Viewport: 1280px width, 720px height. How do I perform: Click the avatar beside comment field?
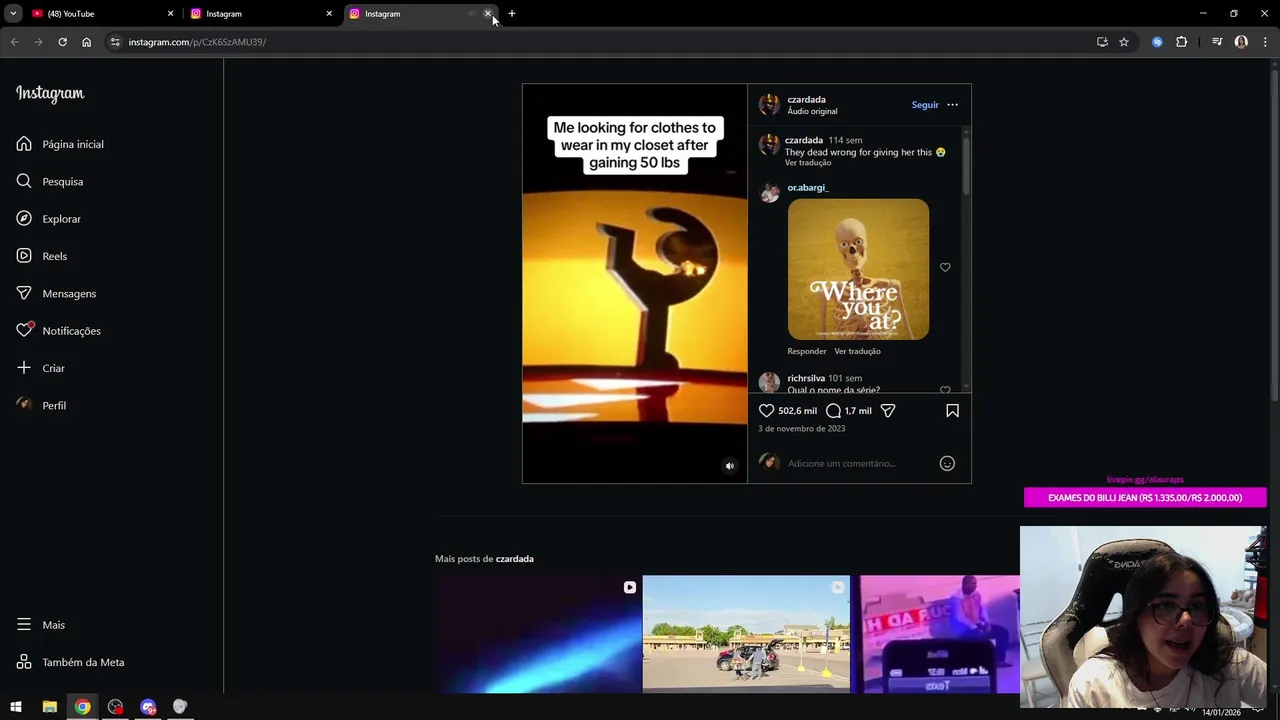point(769,462)
